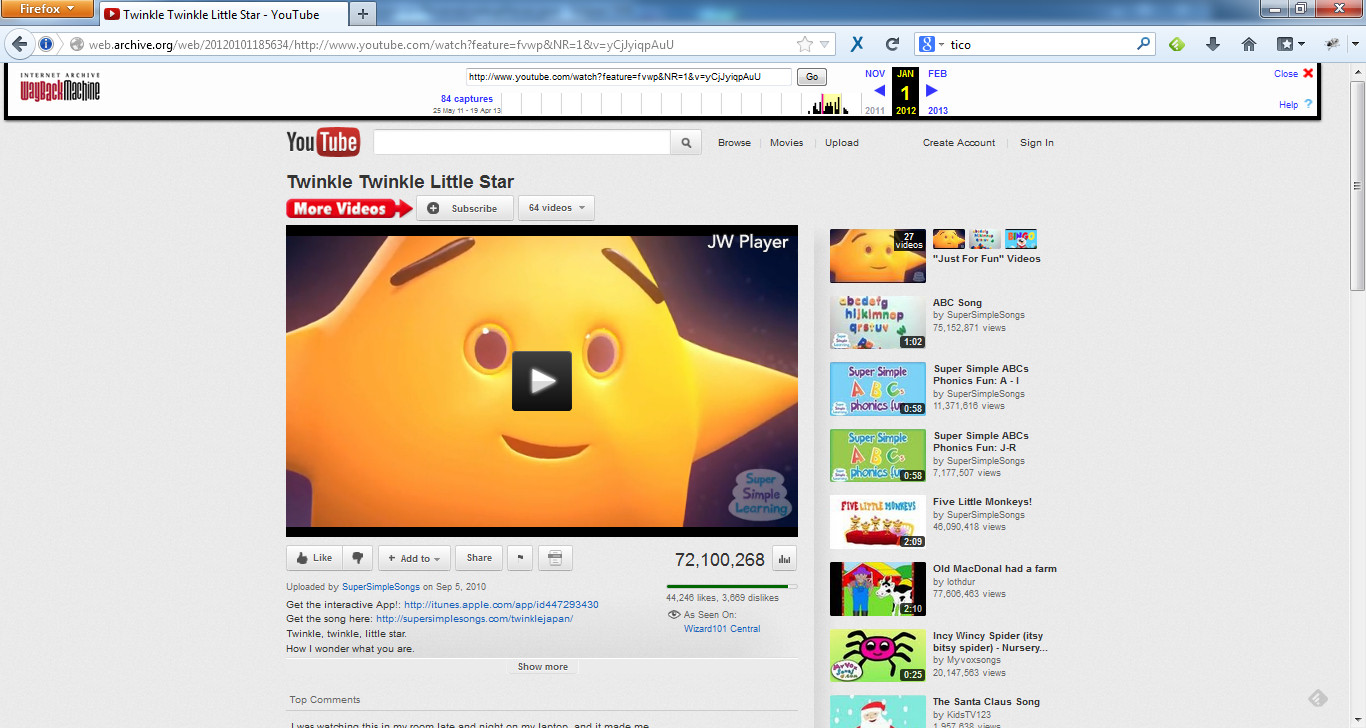Open Super Simple ABCs Phonics Fun J-R thumbnail
1366x728 pixels.
(x=877, y=456)
